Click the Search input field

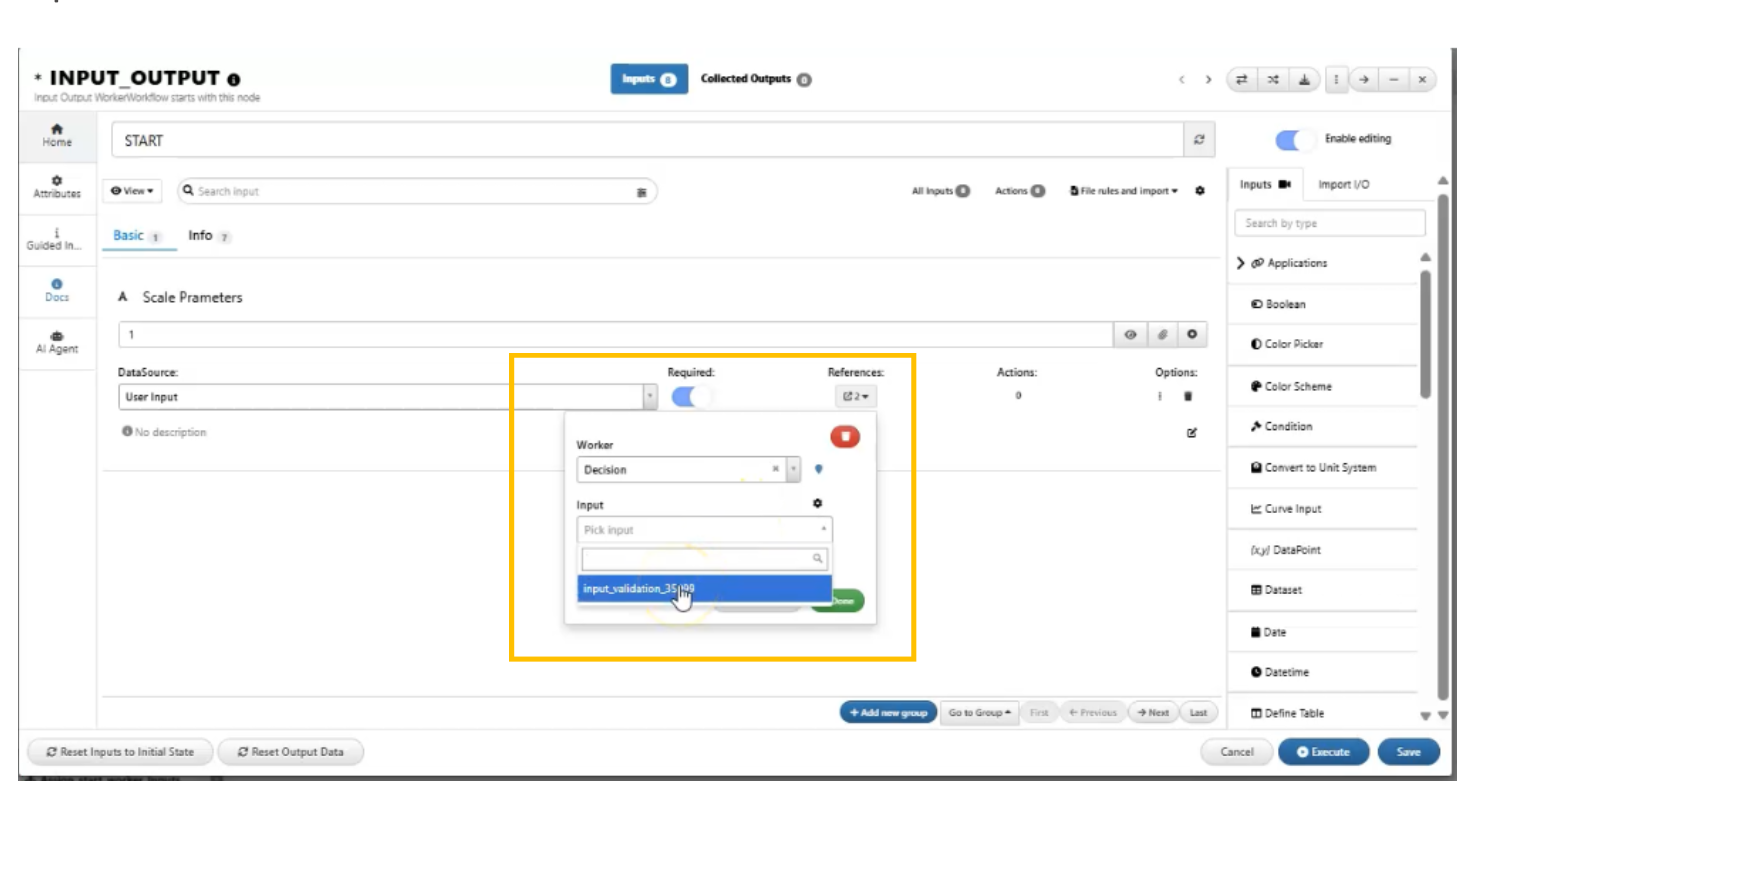(417, 191)
